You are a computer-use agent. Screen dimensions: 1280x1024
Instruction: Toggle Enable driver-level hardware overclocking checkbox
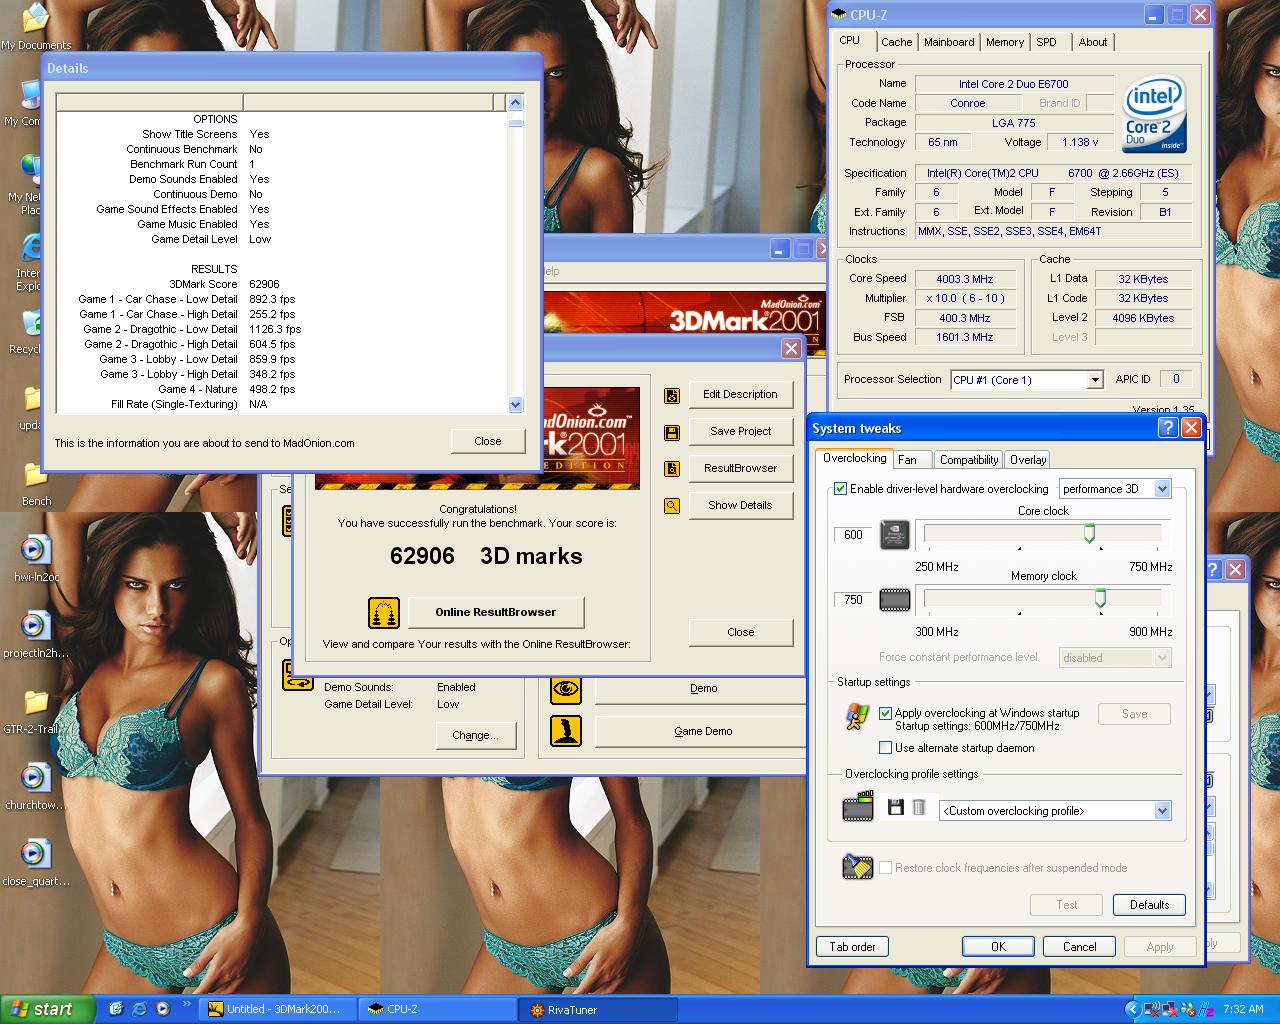840,489
